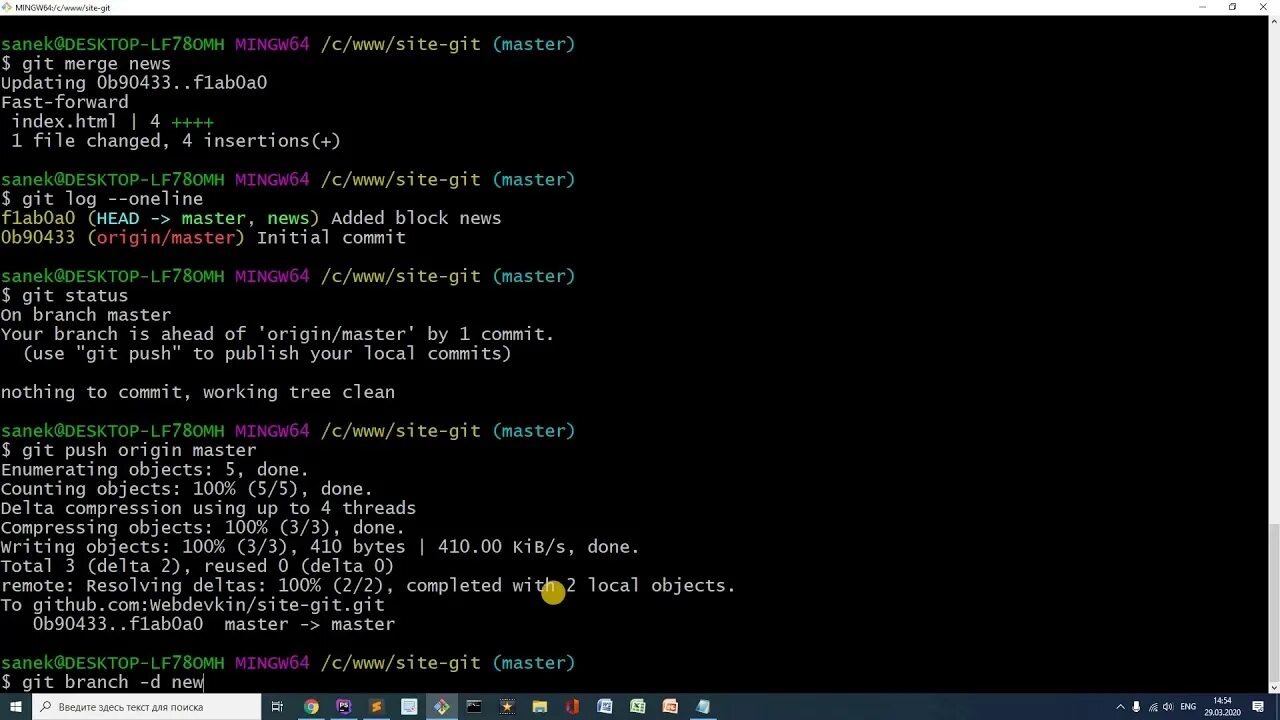Image resolution: width=1280 pixels, height=720 pixels.
Task: Click 'index.html | 4 ++++' line
Action: (x=113, y=122)
